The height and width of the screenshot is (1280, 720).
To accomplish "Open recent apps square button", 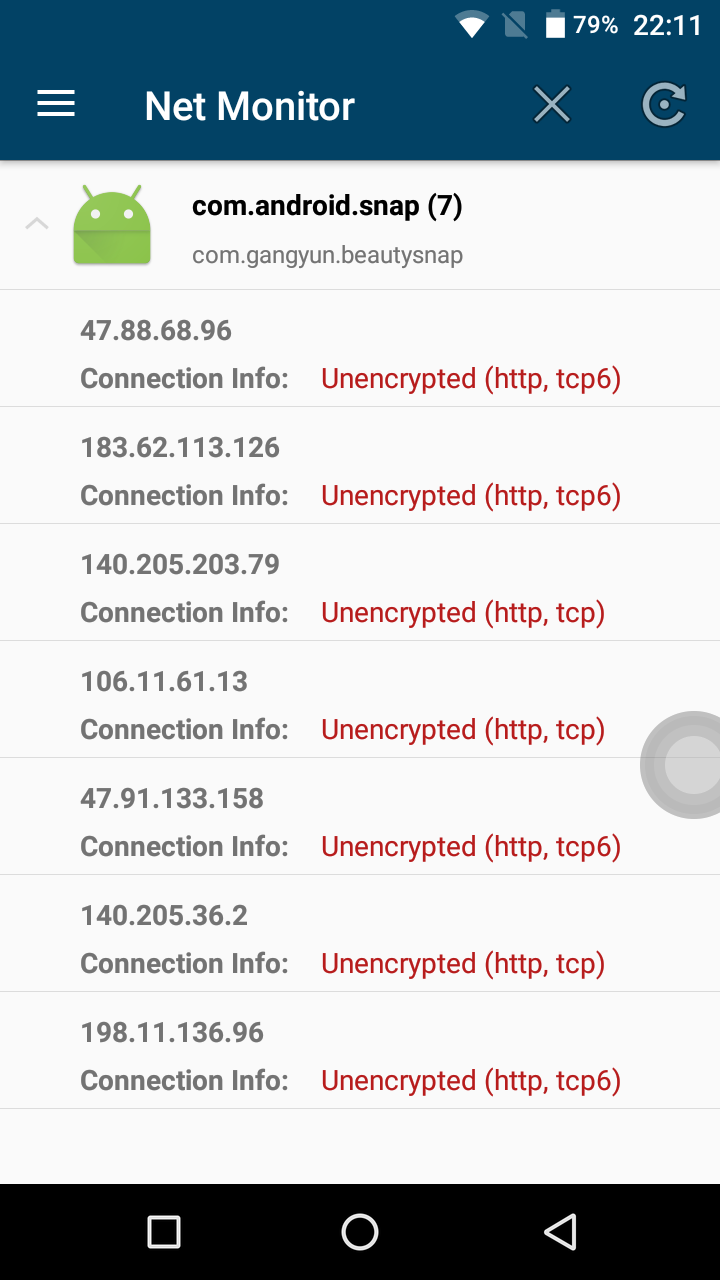I will (164, 1232).
